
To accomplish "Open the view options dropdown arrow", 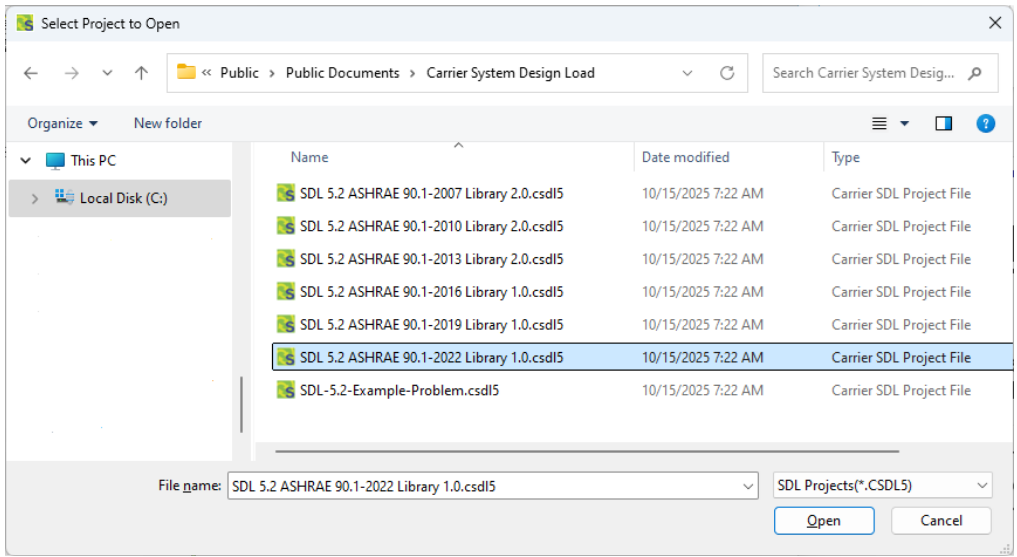I will (904, 123).
